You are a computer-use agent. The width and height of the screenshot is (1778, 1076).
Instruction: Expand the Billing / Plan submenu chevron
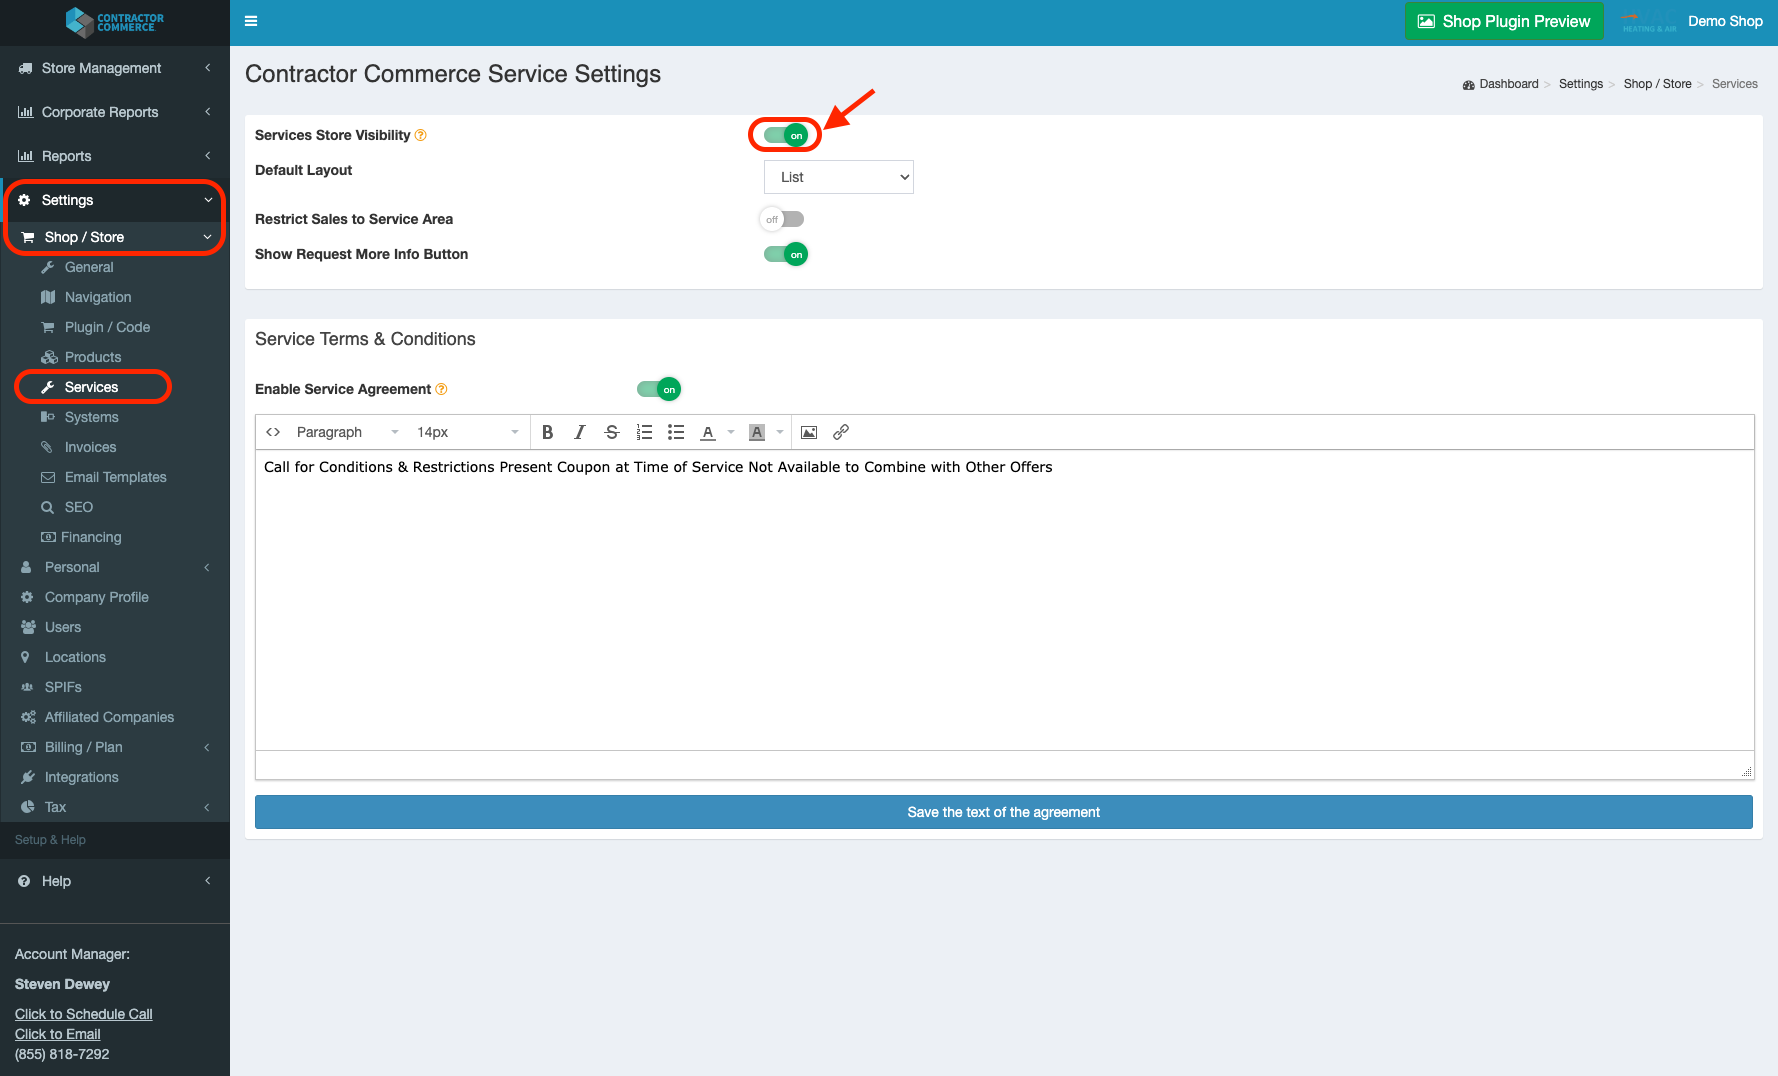click(207, 747)
